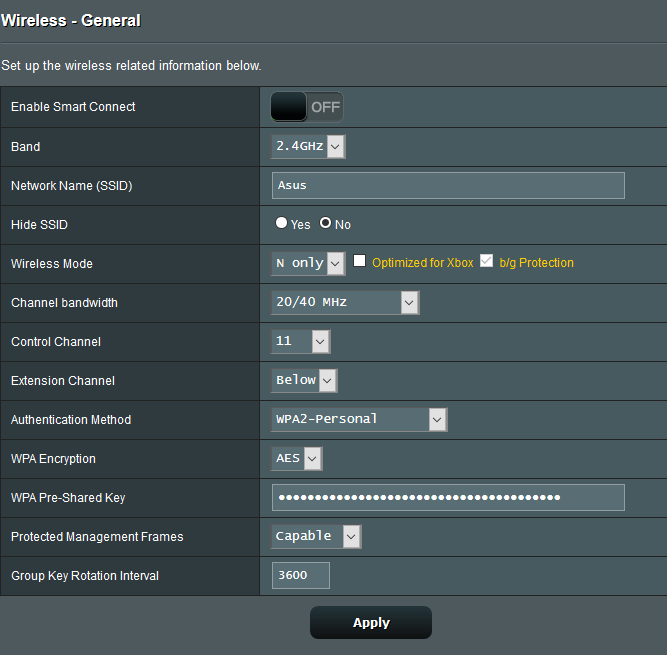Toggle the Enable Smart Connect switch
The width and height of the screenshot is (667, 655).
click(x=307, y=107)
